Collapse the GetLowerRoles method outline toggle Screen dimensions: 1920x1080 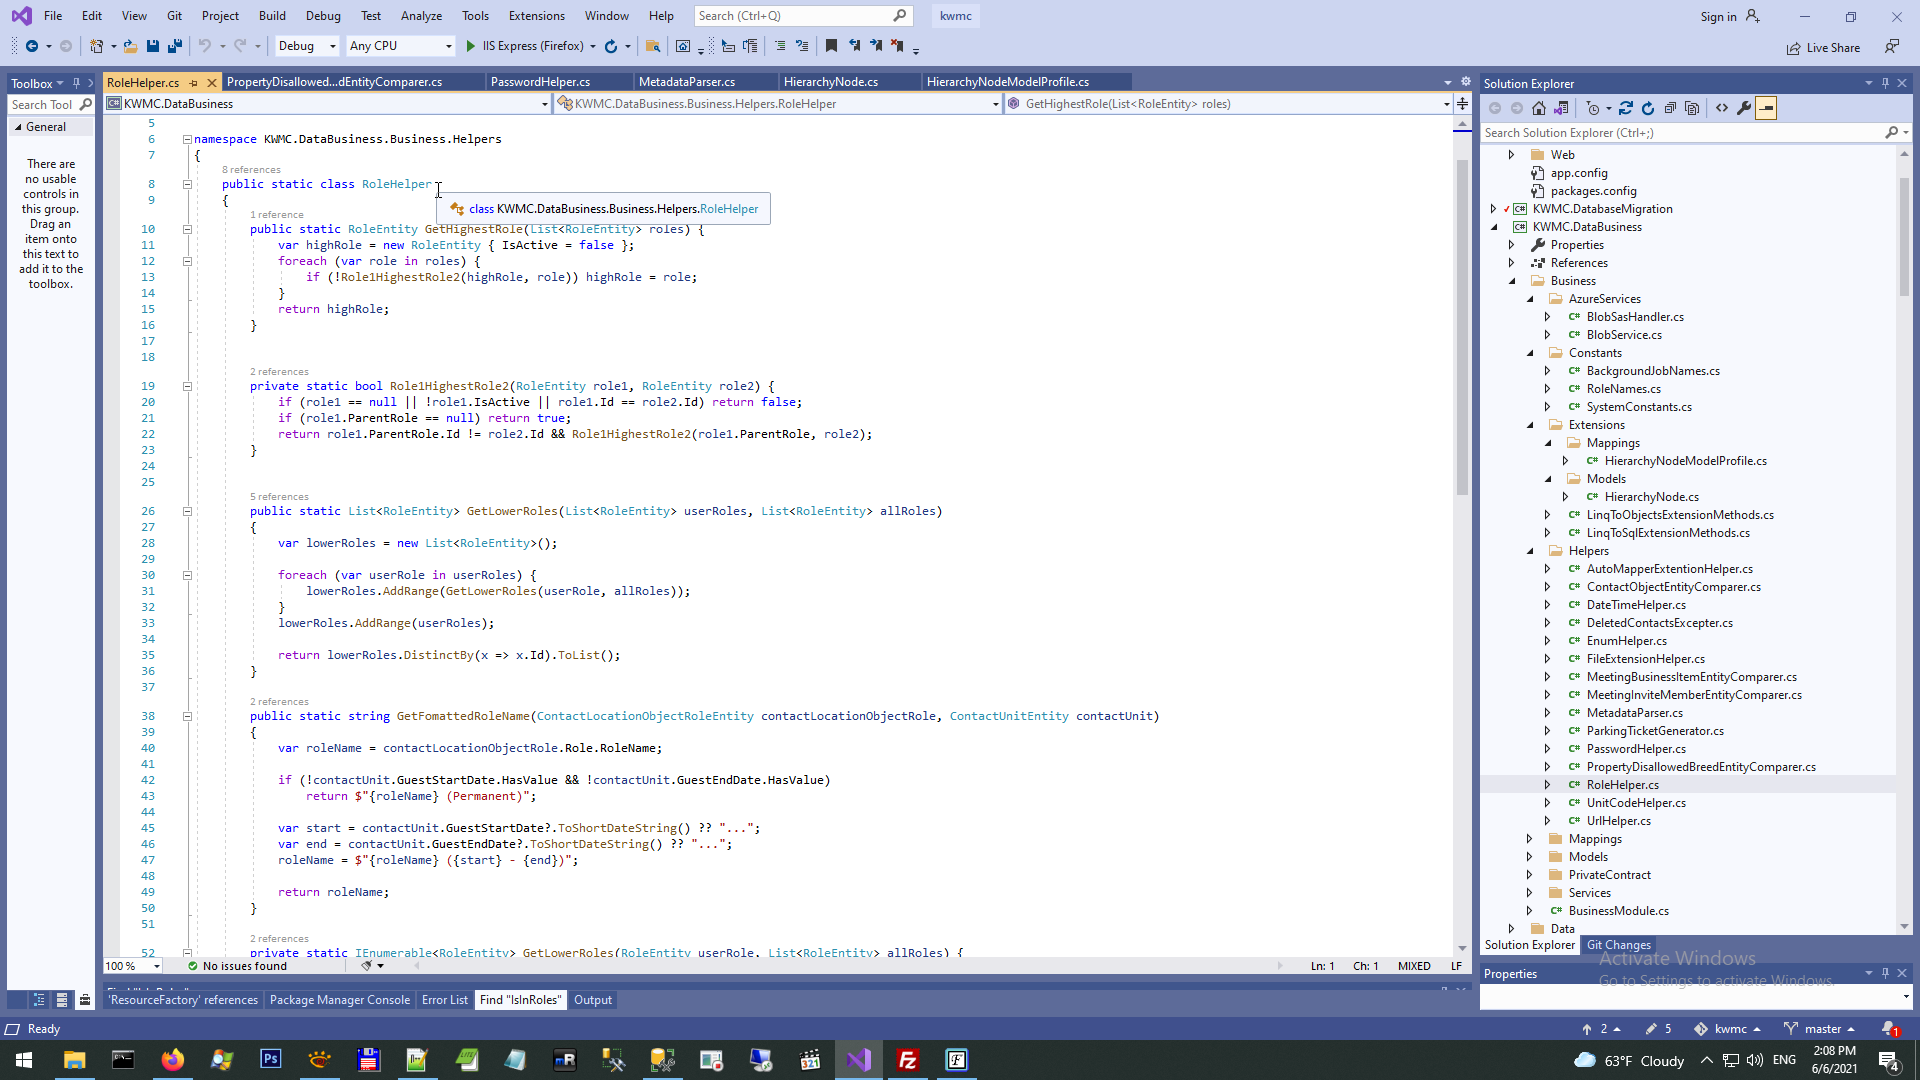click(x=187, y=511)
